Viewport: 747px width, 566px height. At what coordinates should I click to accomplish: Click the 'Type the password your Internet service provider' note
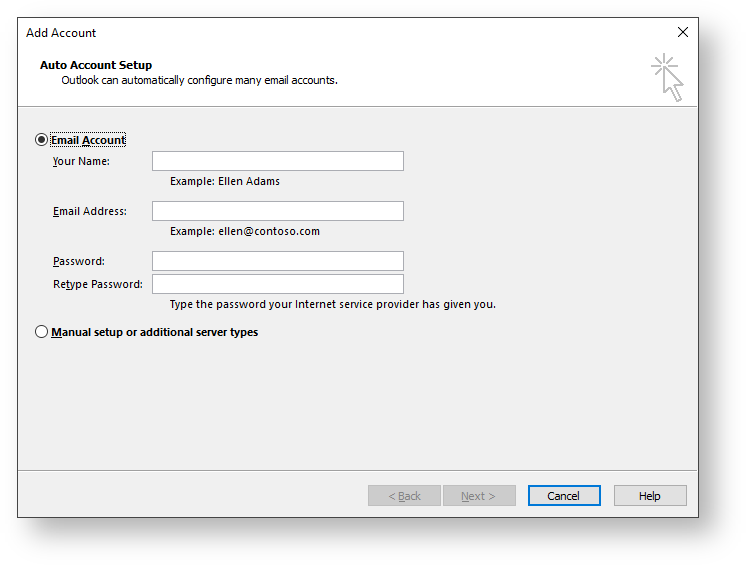click(333, 304)
